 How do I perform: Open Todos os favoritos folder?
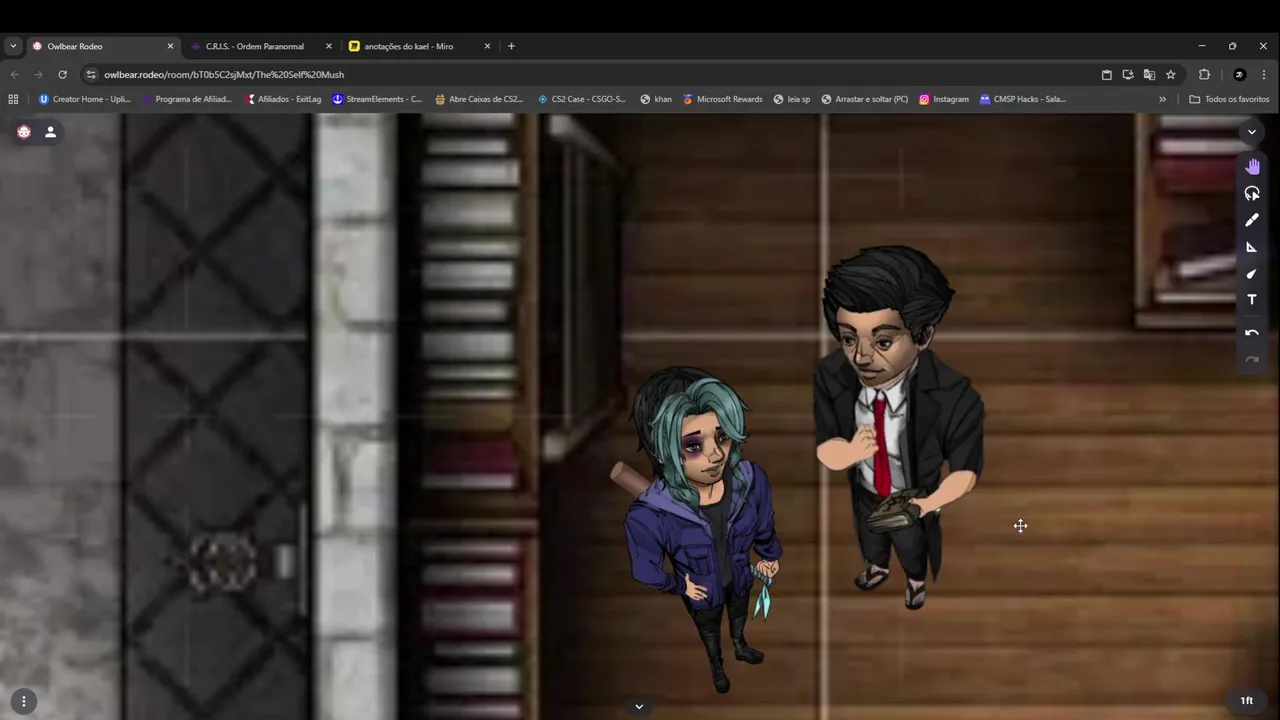[x=1229, y=99]
